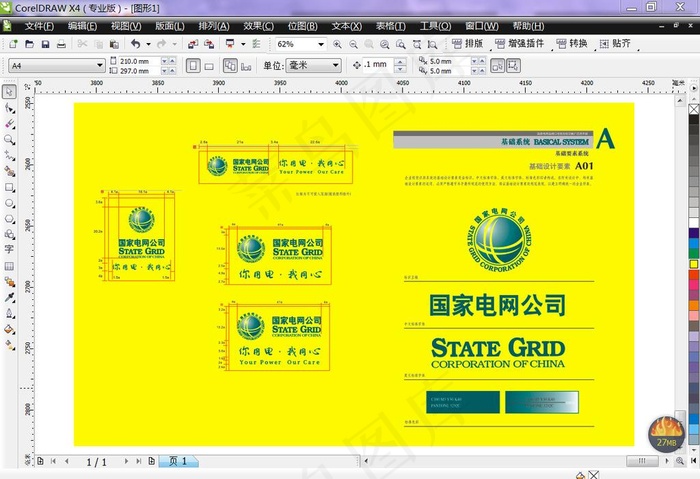Open the 编辑(E) menu

(82, 26)
